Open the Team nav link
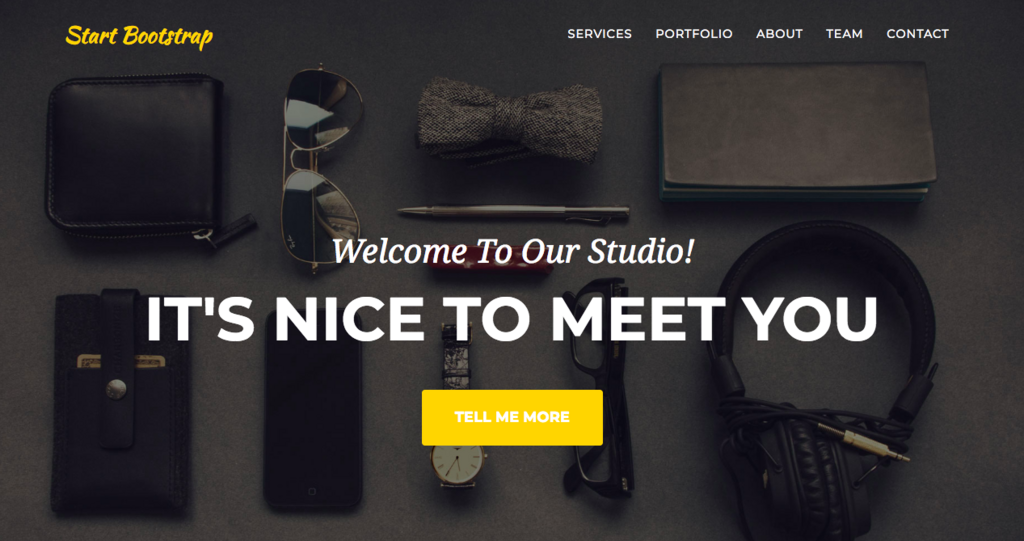The height and width of the screenshot is (541, 1024). click(x=844, y=34)
